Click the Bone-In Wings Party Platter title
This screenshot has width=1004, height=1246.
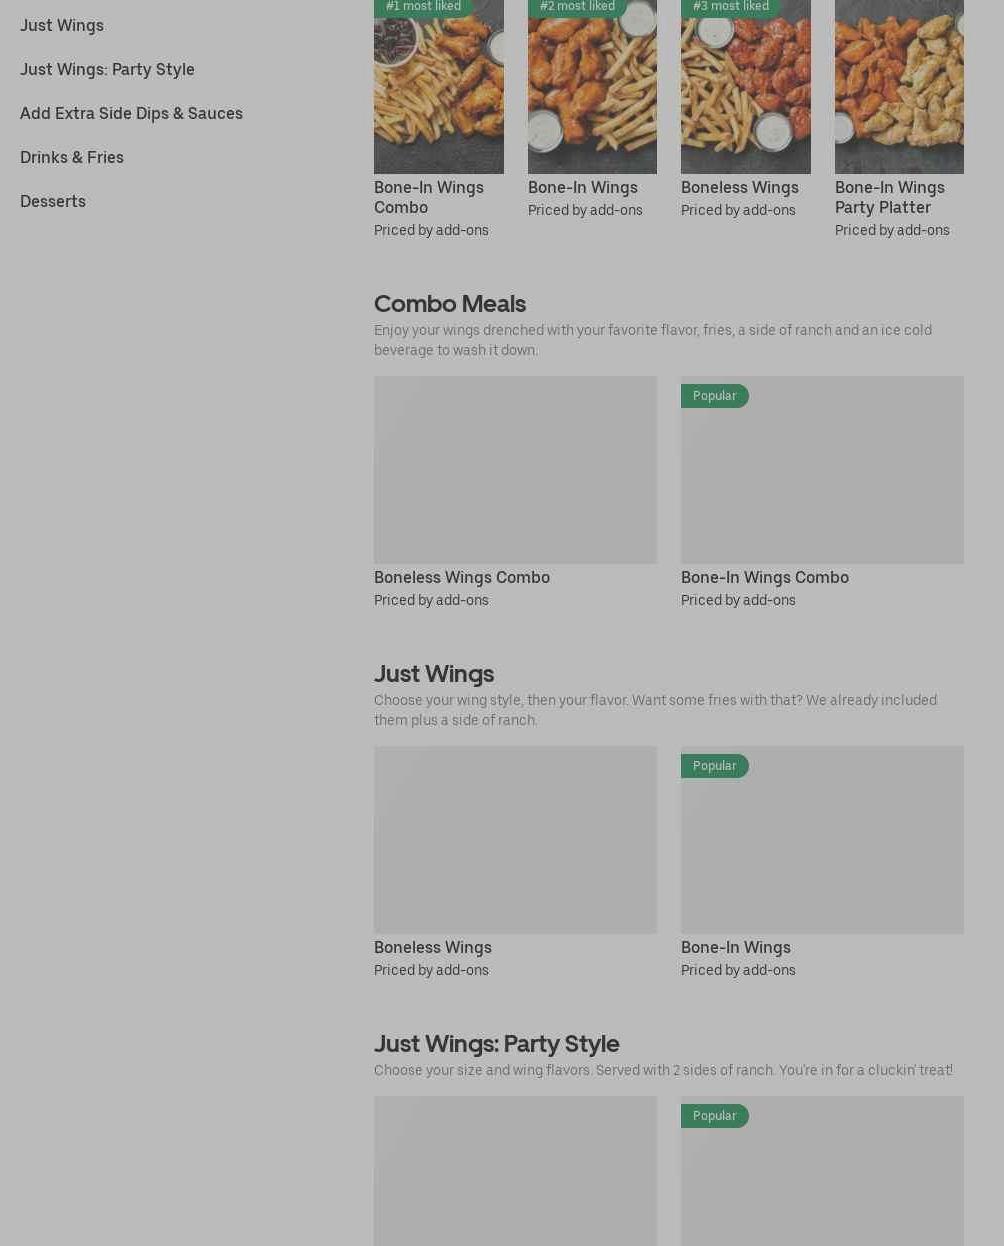click(890, 197)
